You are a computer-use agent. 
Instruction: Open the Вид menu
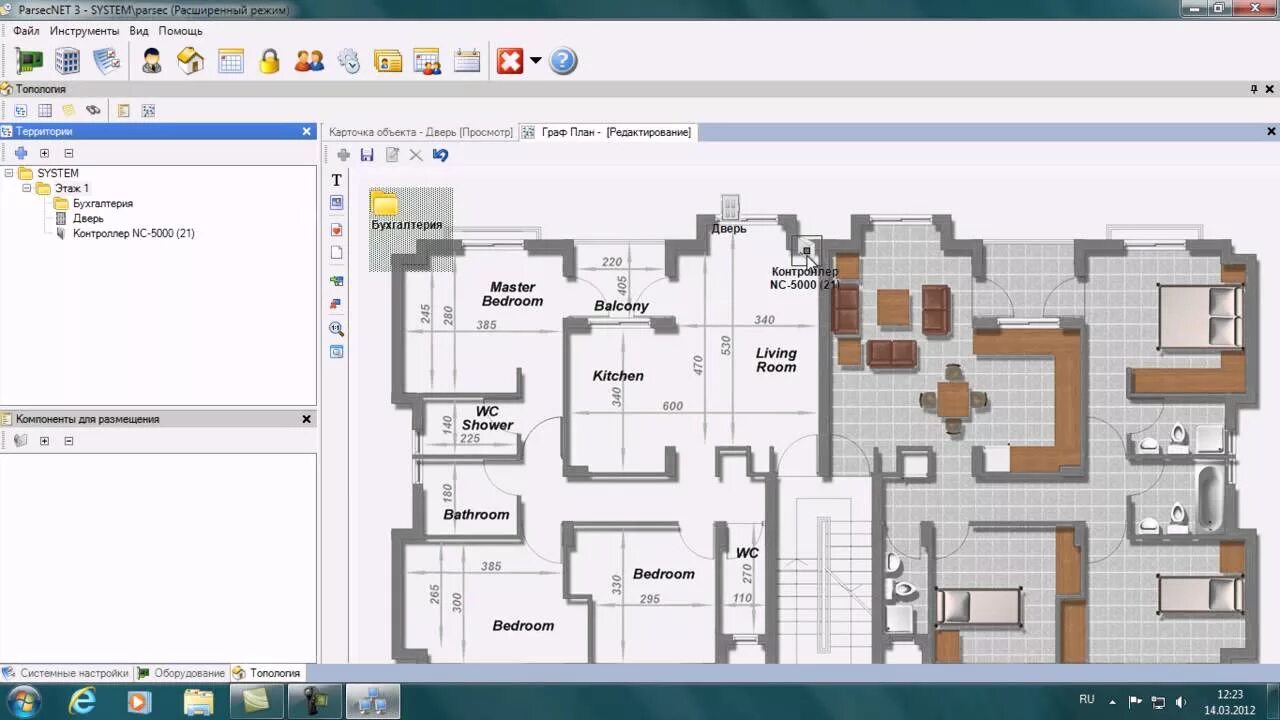pos(139,31)
